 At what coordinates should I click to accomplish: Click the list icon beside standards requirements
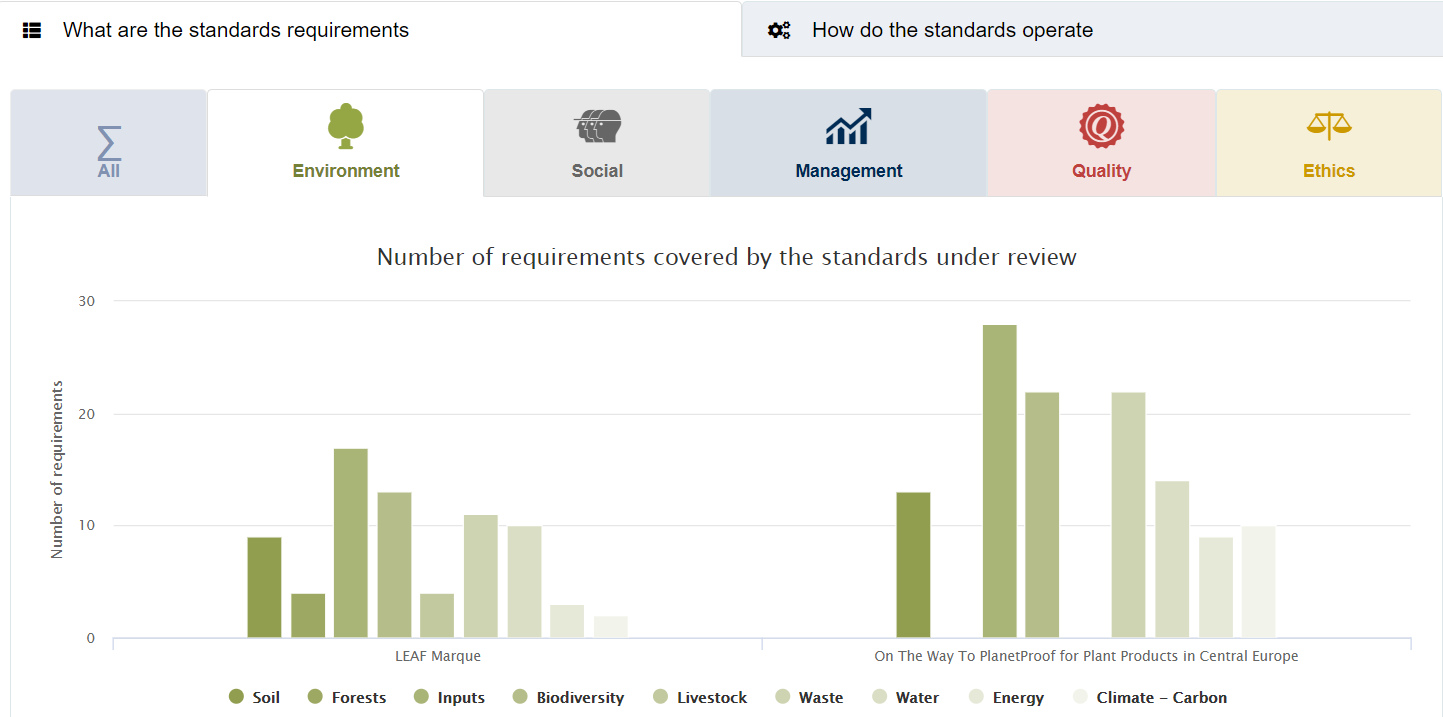pyautogui.click(x=32, y=31)
